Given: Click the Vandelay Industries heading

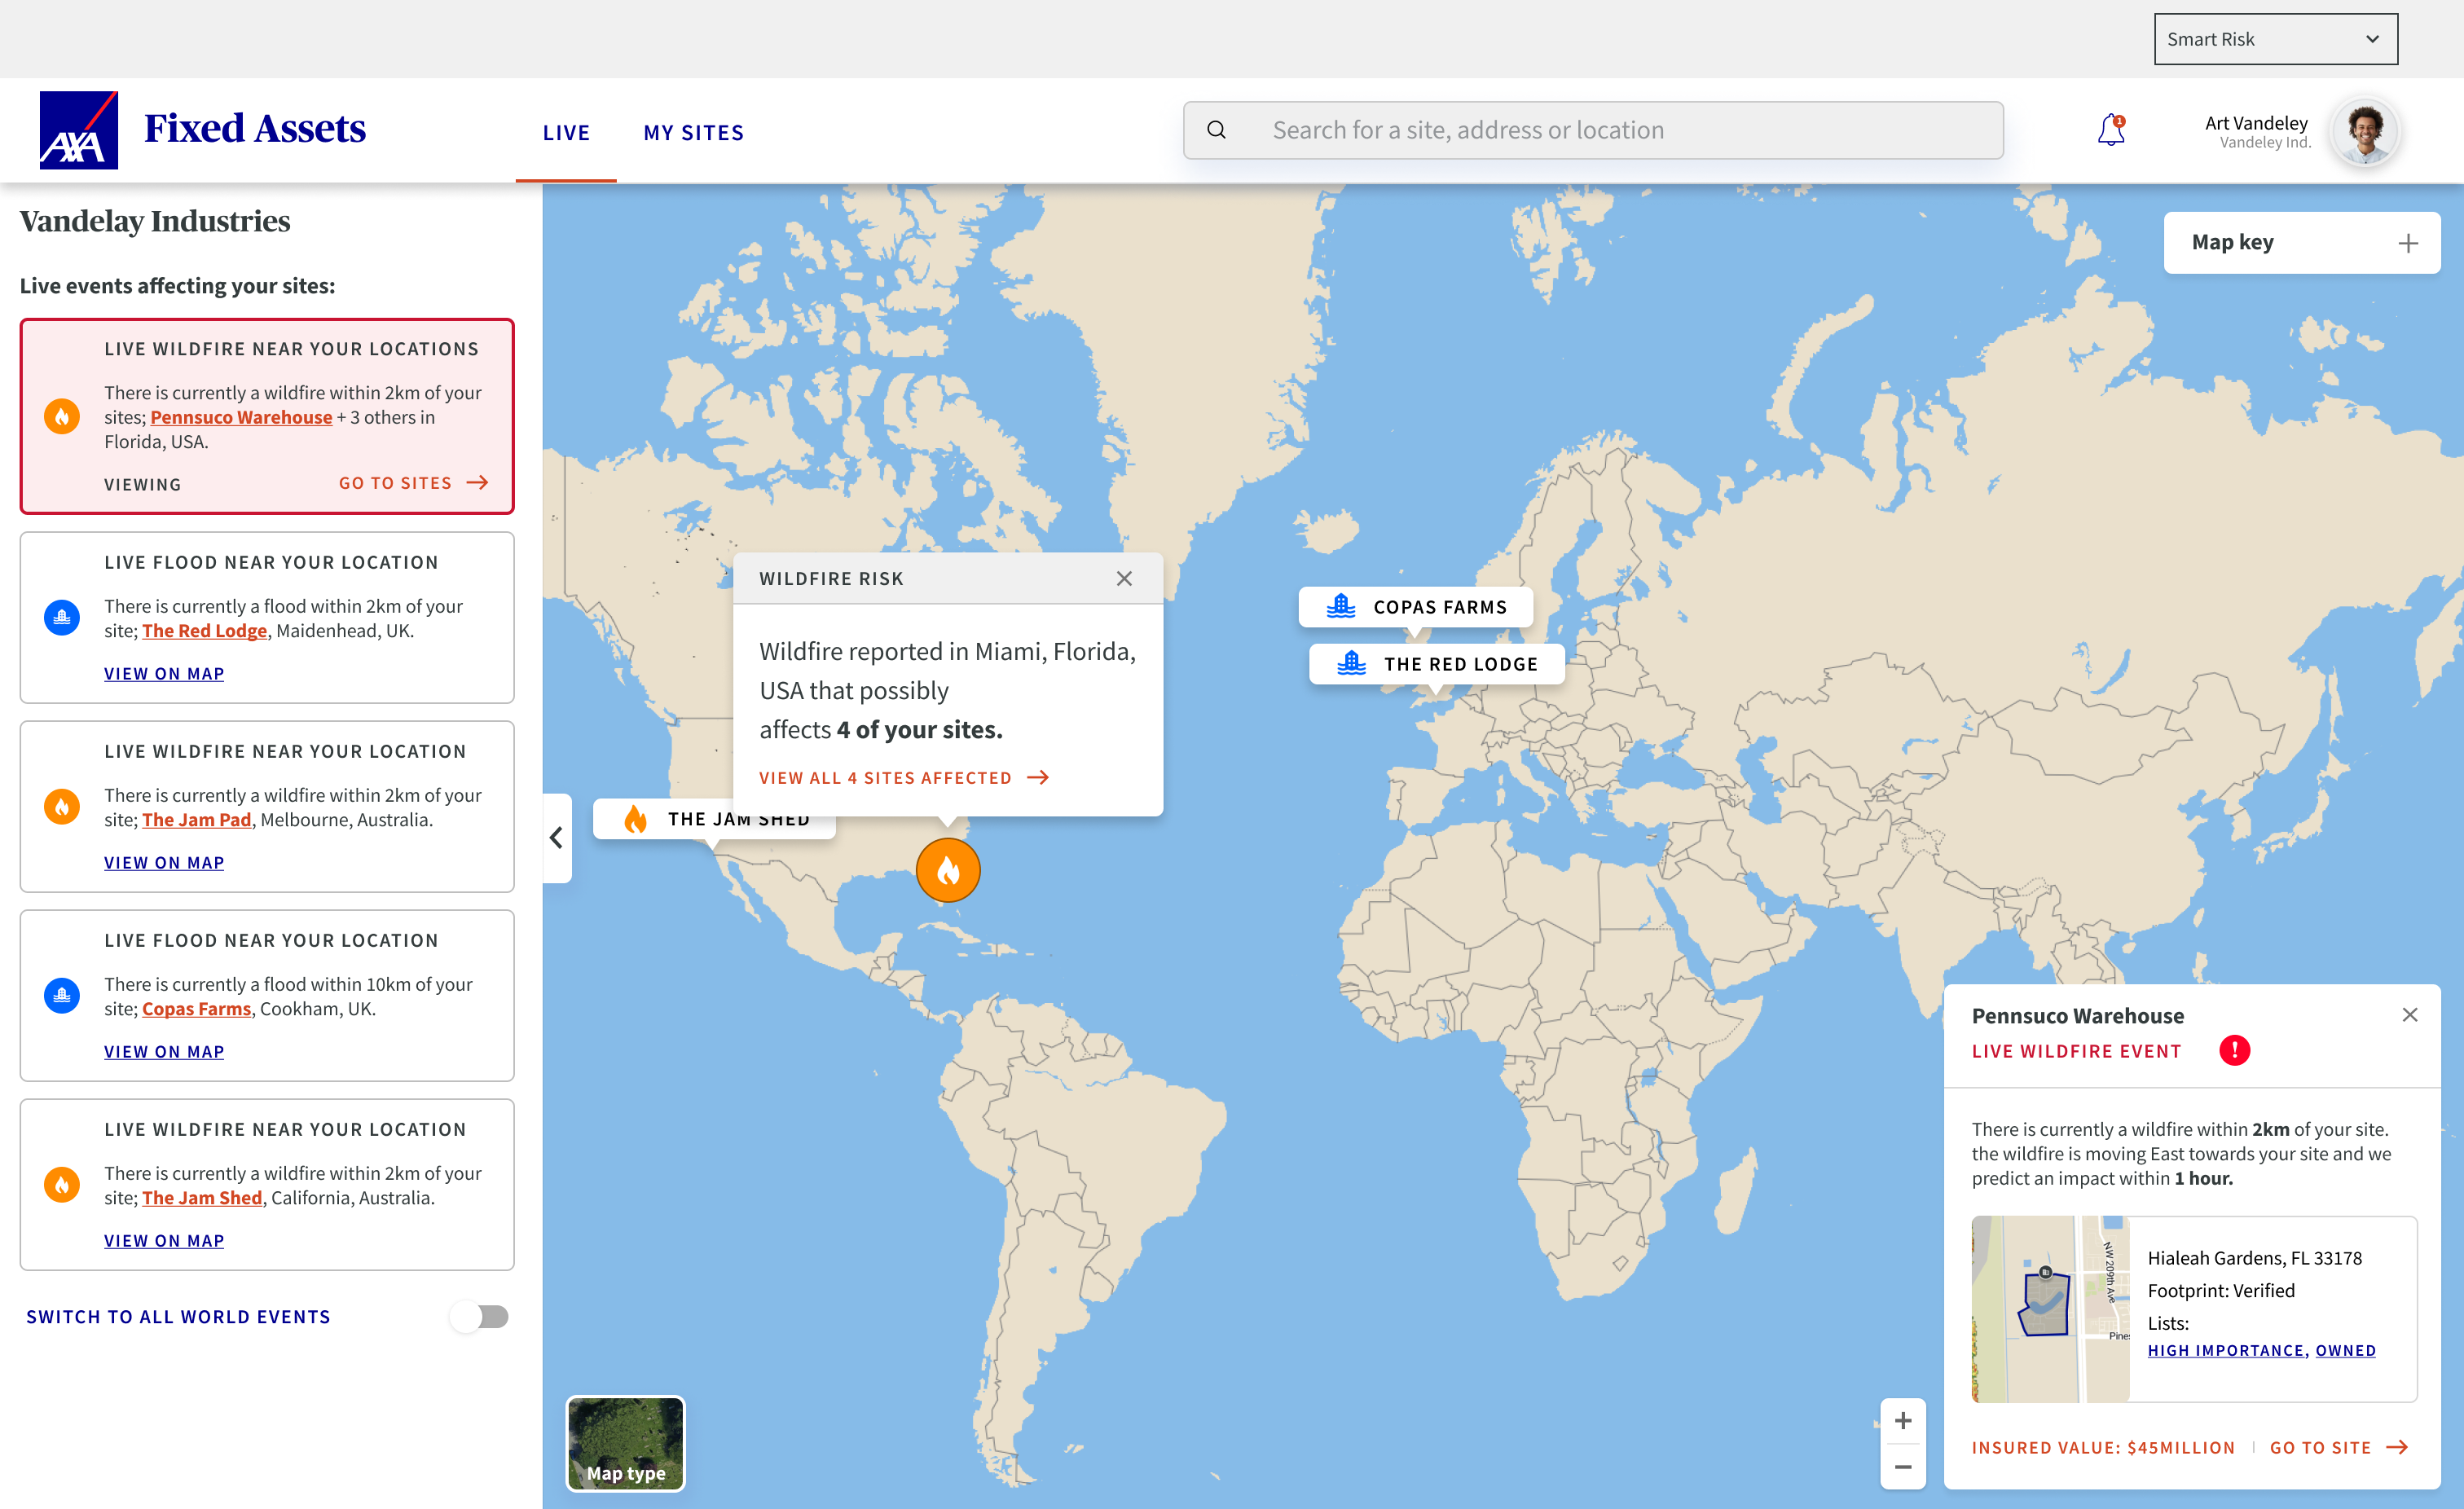Looking at the screenshot, I should pyautogui.click(x=155, y=221).
